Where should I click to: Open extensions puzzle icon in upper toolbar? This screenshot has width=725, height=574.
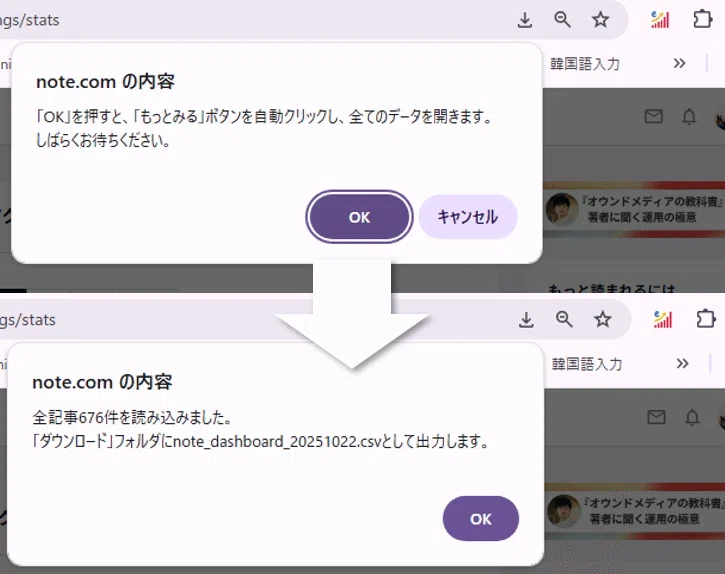[702, 19]
